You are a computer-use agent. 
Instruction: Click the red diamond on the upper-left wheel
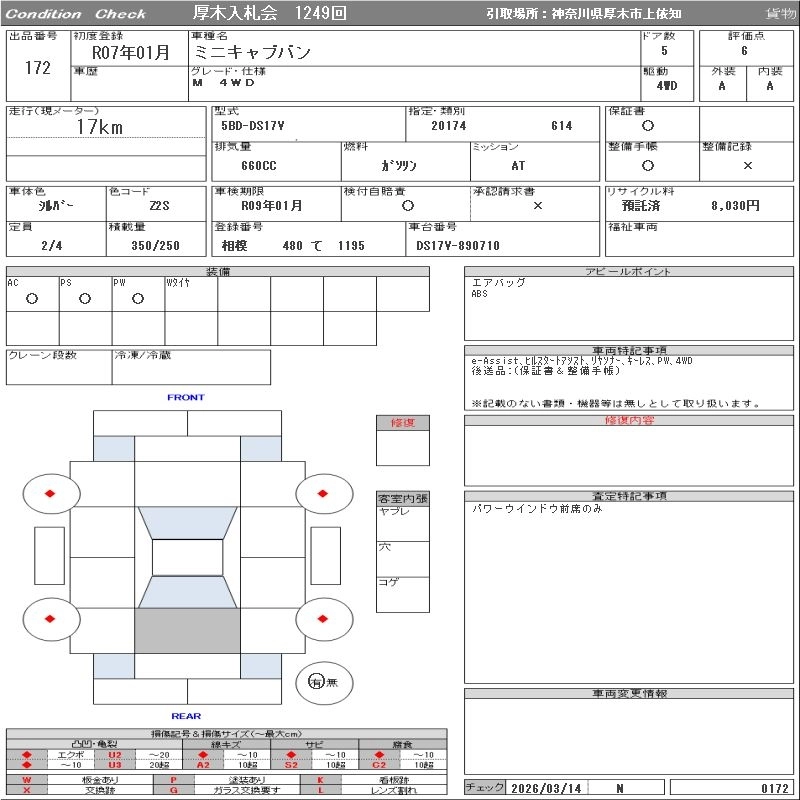pos(50,492)
